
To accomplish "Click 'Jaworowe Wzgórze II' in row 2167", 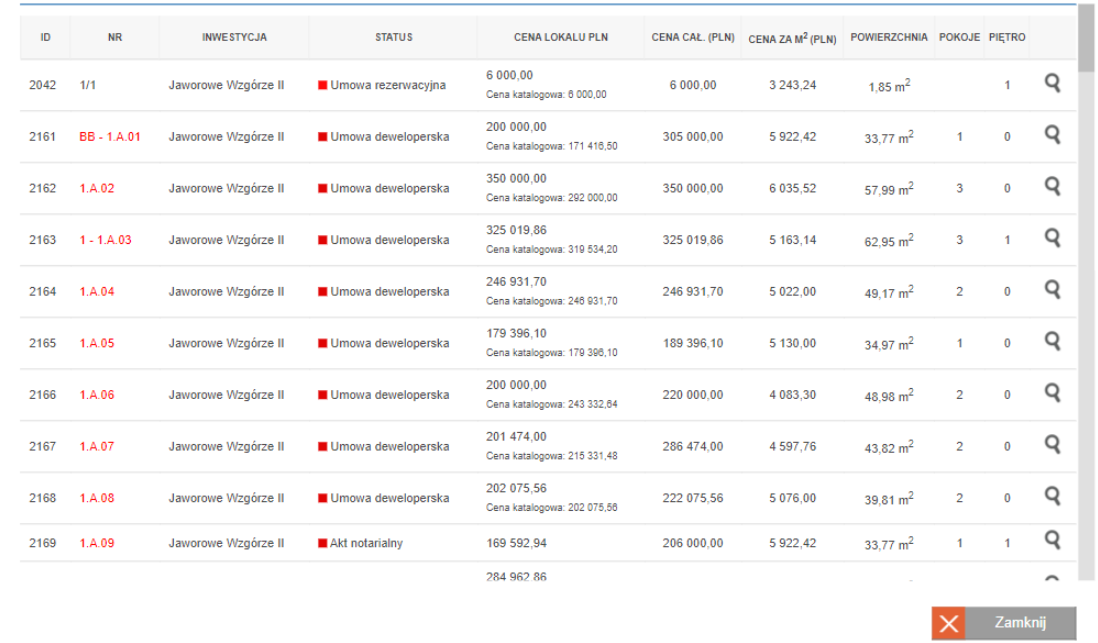I will pyautogui.click(x=226, y=446).
